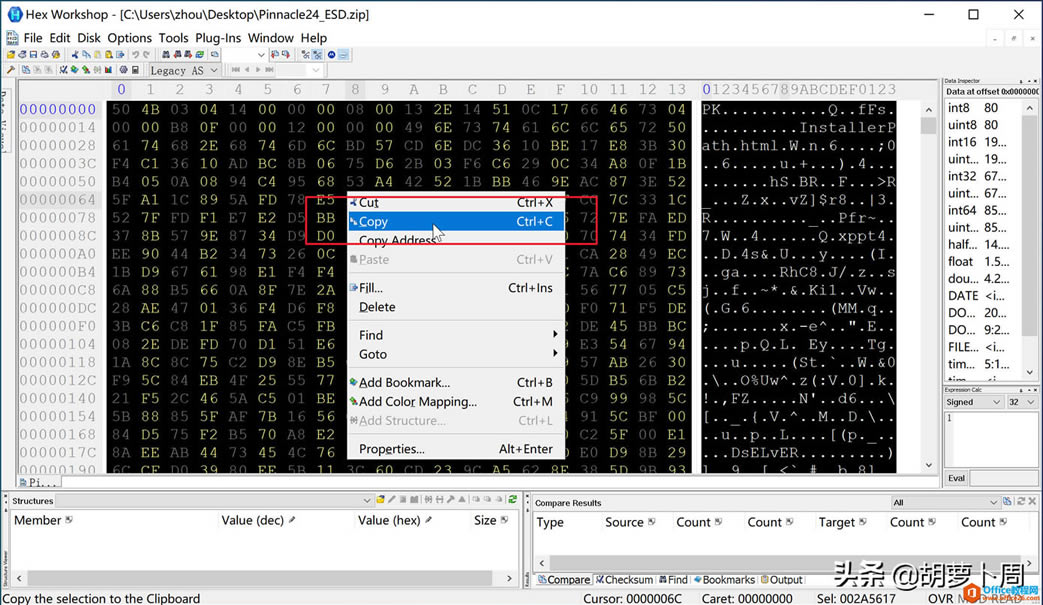Screen dimensions: 1043x605
Task: Click the Find binoculars toolbar icon
Action: (x=166, y=55)
